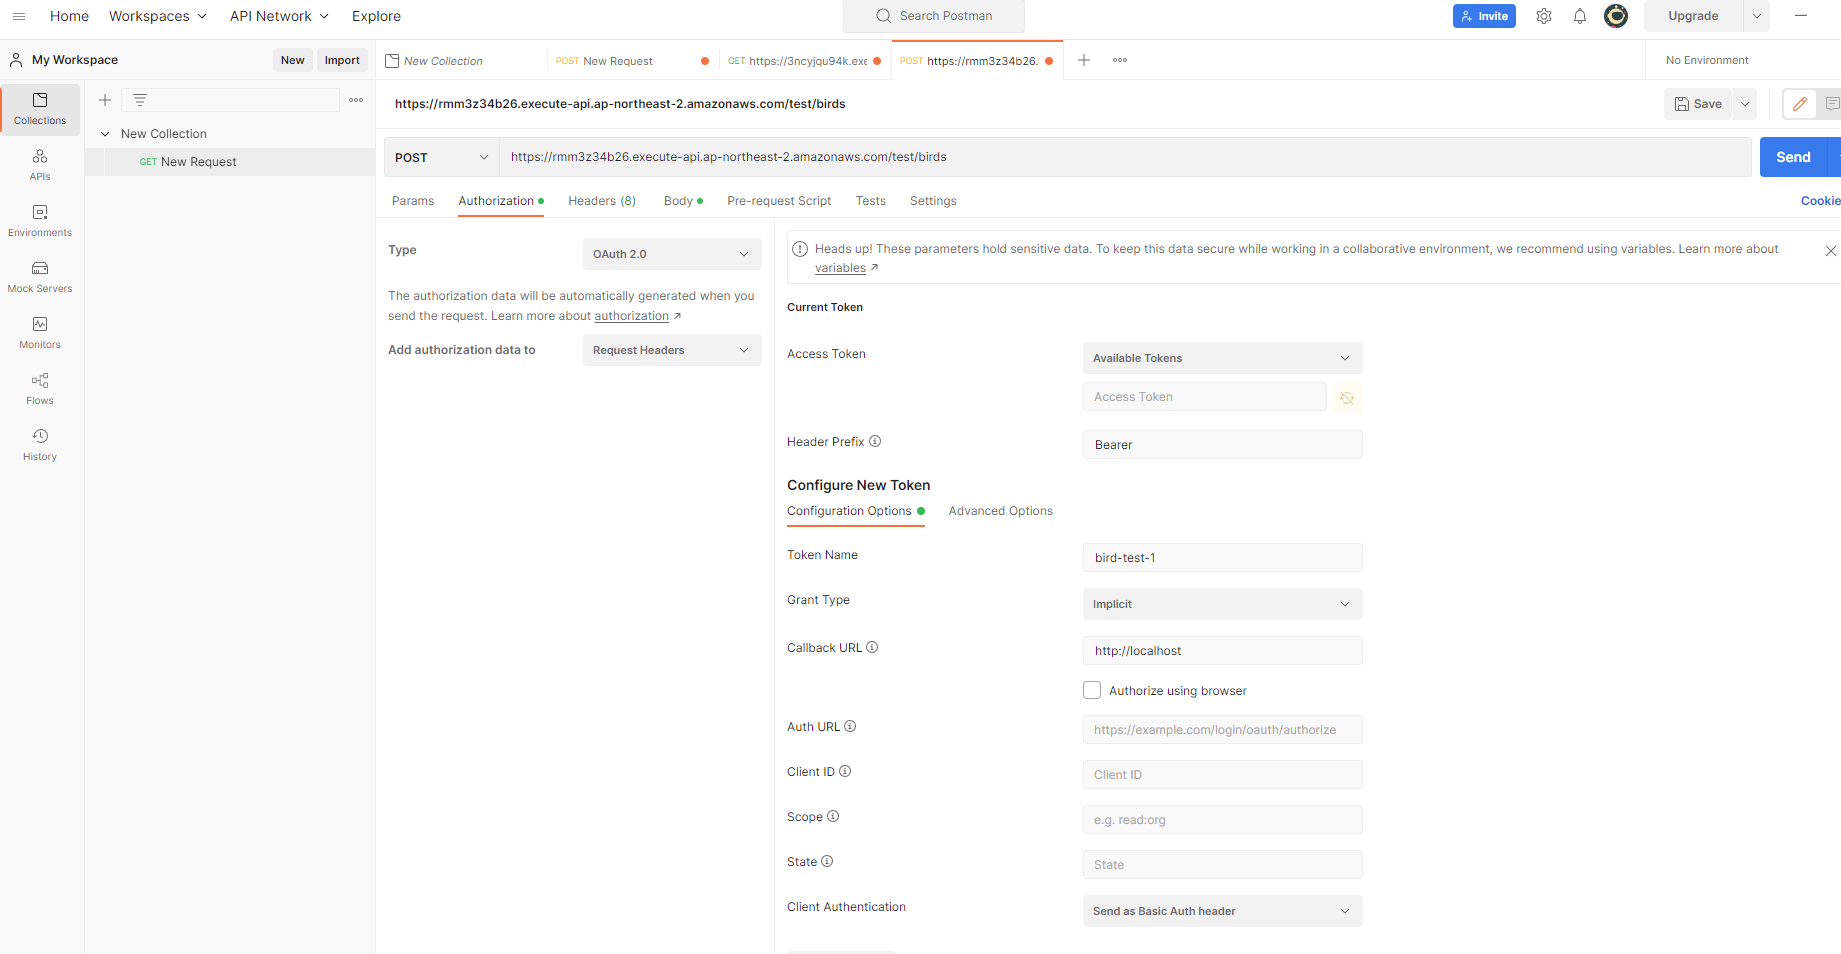The height and width of the screenshot is (954, 1841).
Task: Close the Heads up warning banner
Action: (1831, 251)
